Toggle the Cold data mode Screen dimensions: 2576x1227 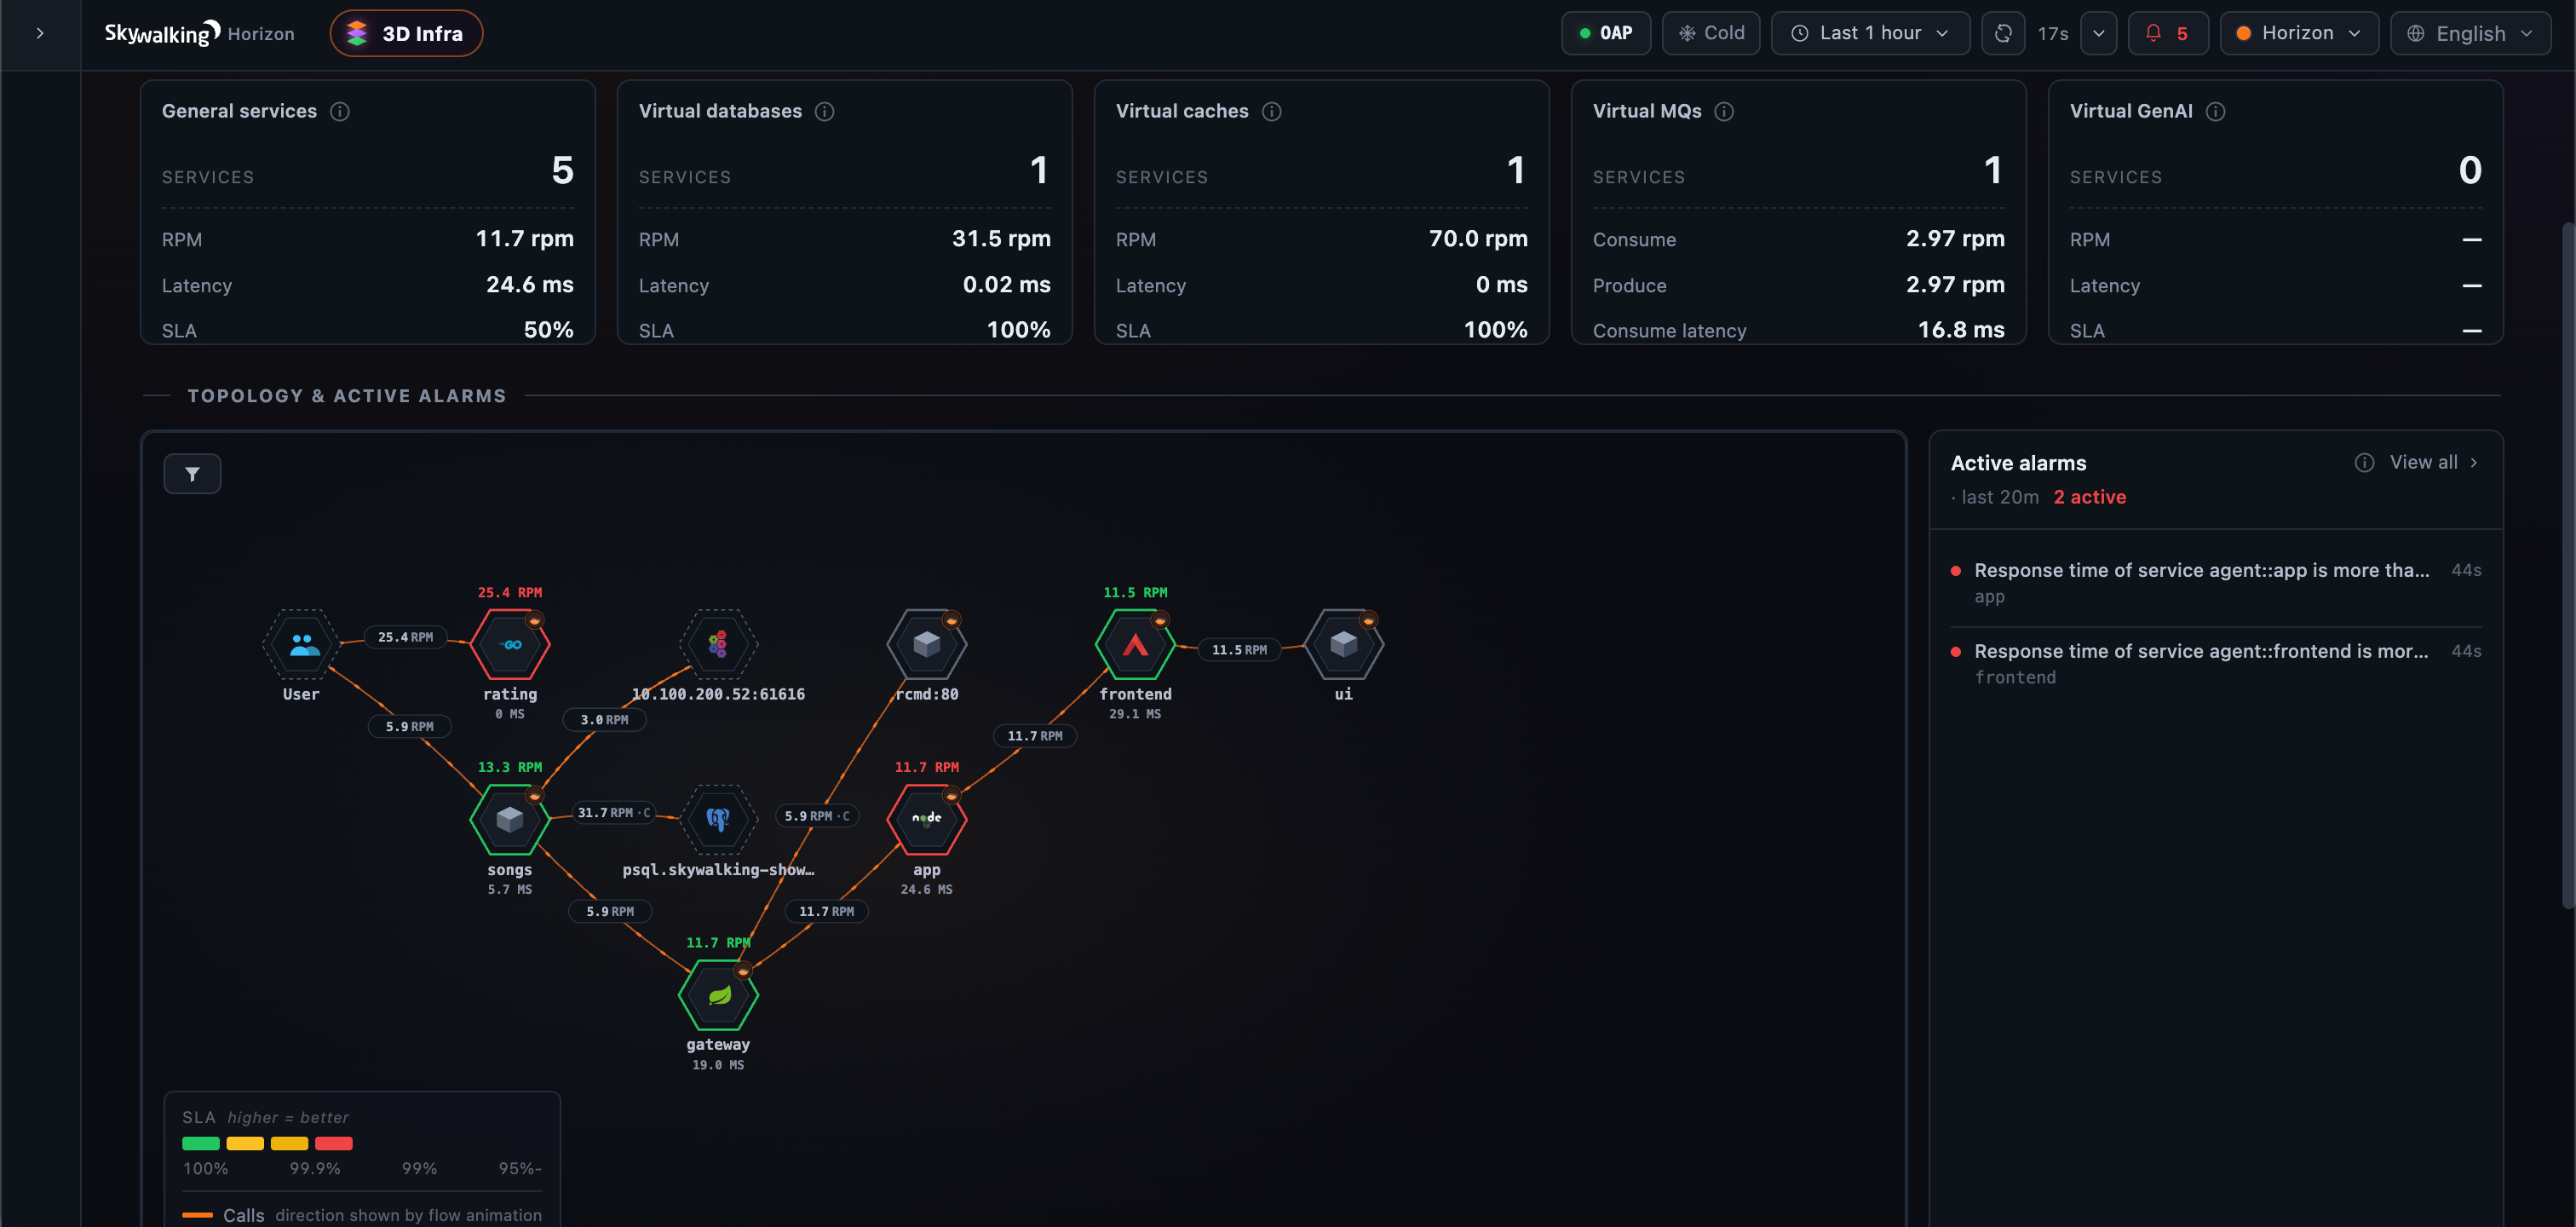pos(1710,33)
